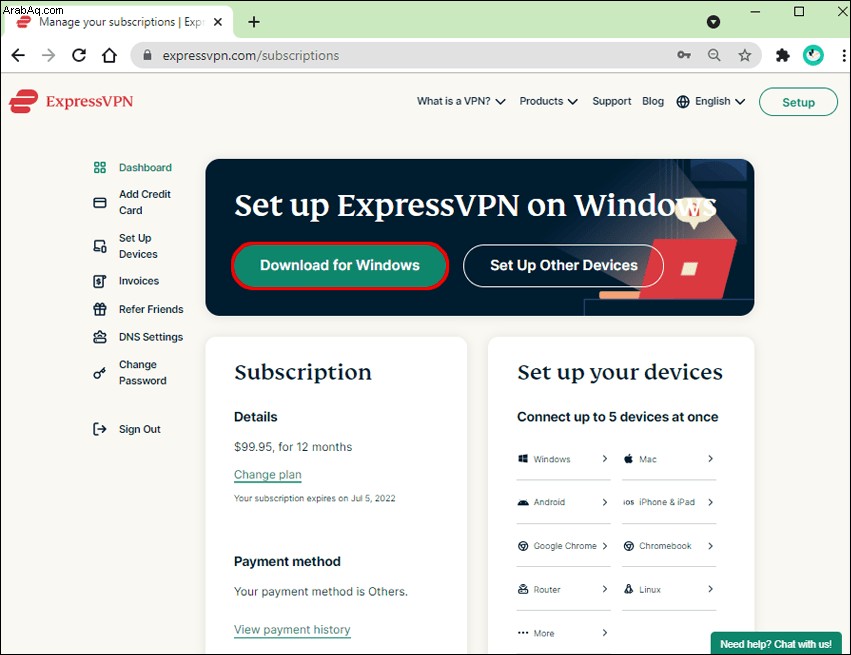Open DNS Settings in sidebar
This screenshot has height=655, width=851.
(x=151, y=337)
